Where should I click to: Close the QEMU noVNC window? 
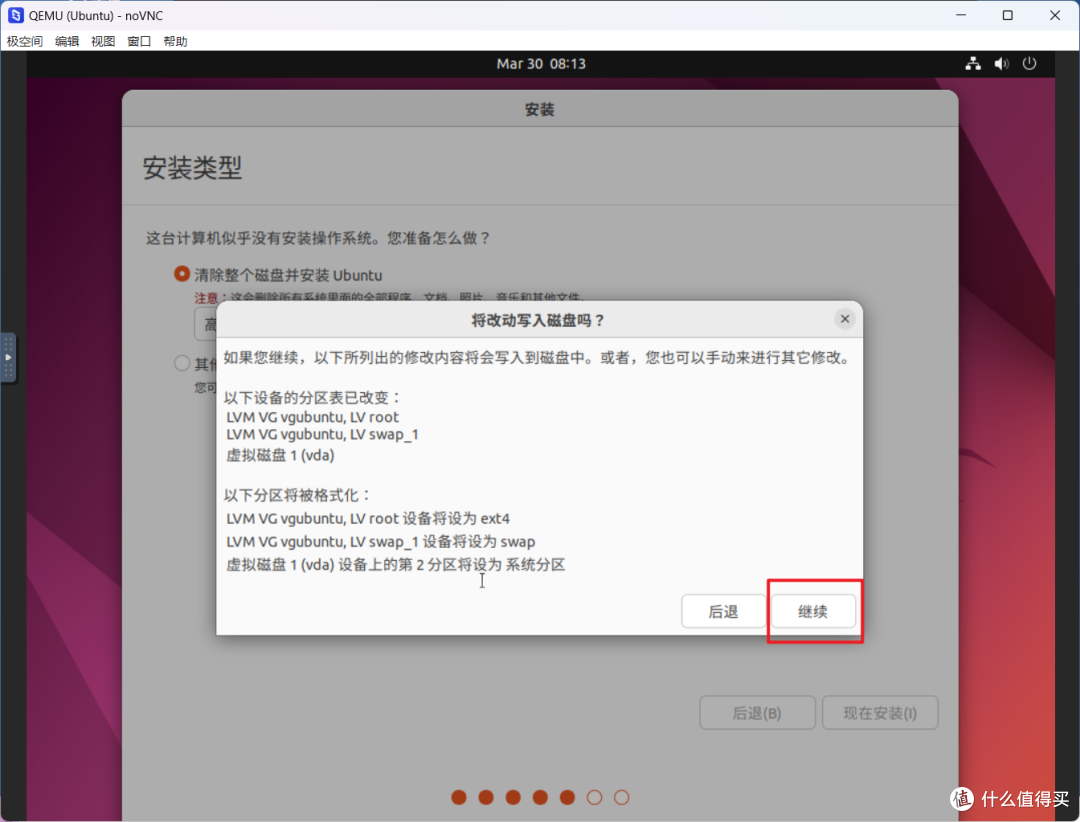coord(1055,15)
